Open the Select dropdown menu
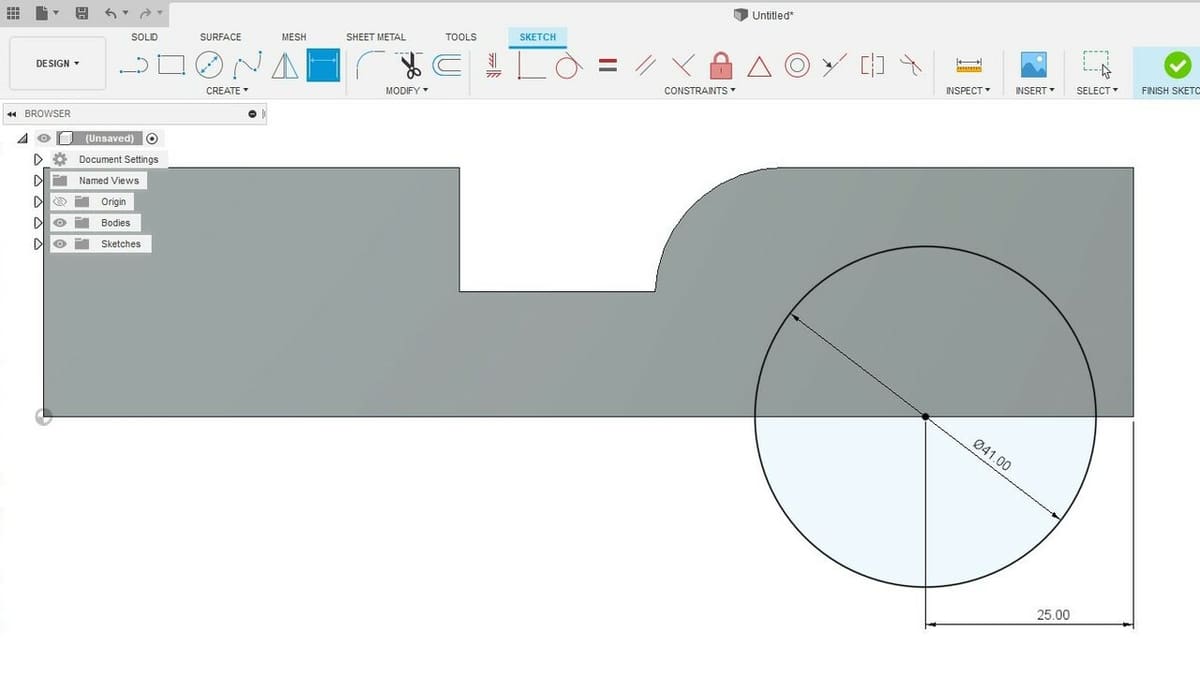 pos(1097,91)
